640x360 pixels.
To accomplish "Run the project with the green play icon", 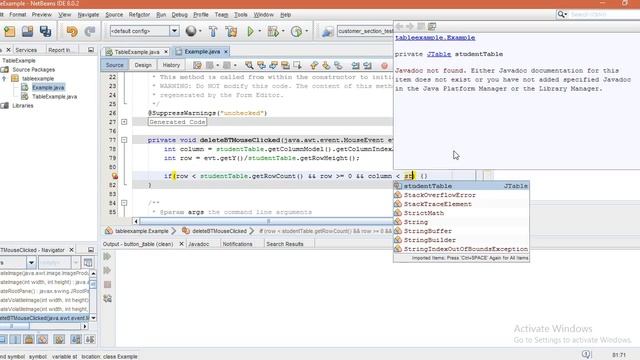I will [251, 31].
